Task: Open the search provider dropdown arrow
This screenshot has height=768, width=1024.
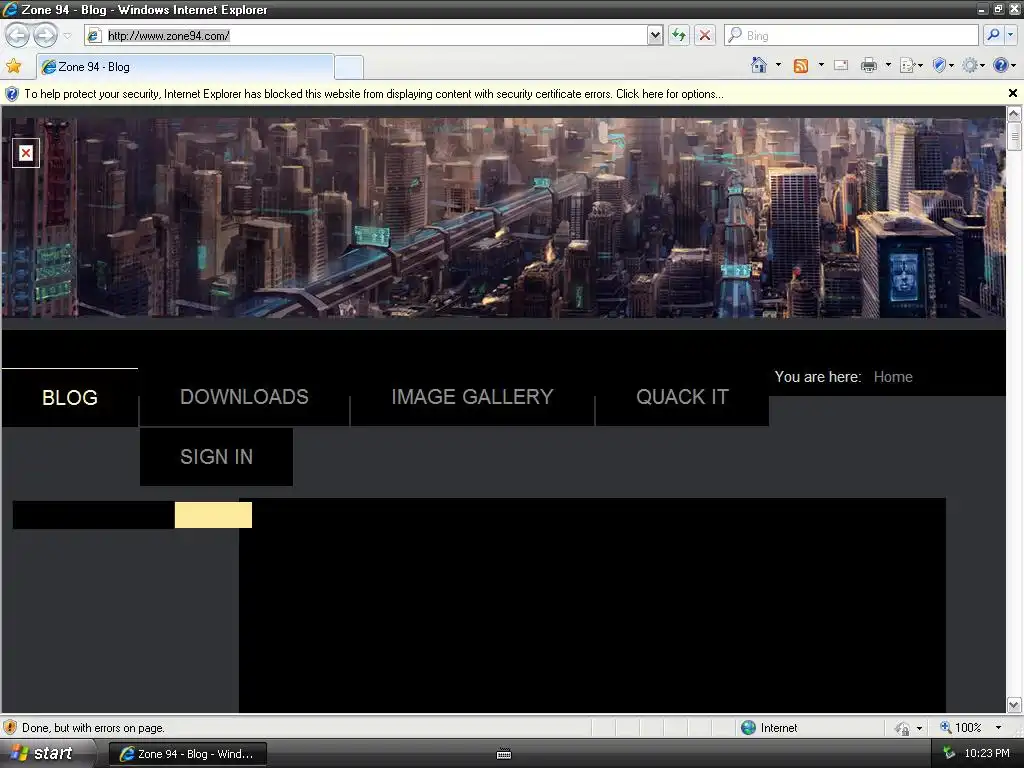Action: coord(1010,35)
